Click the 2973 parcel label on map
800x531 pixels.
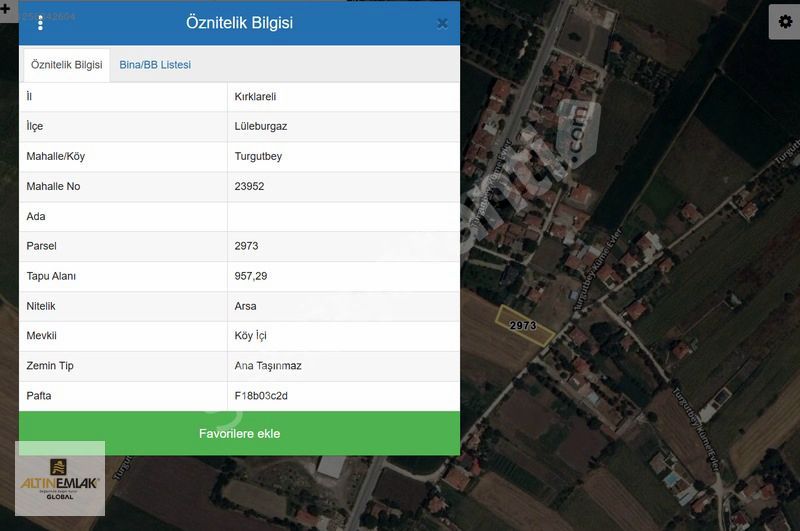(523, 326)
